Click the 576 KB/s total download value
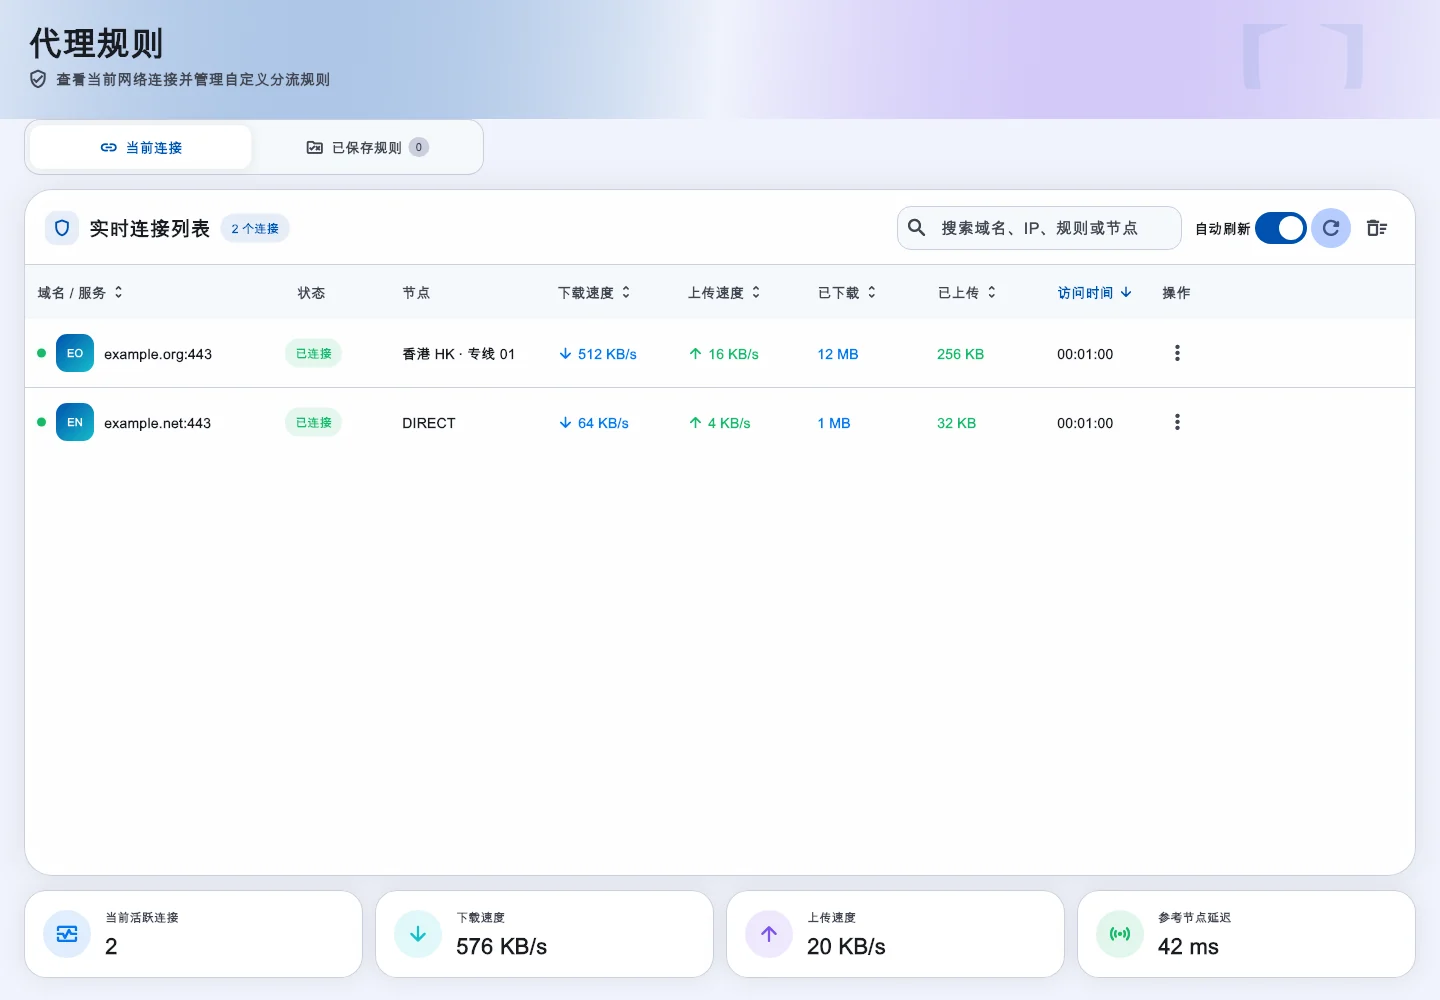 tap(502, 946)
